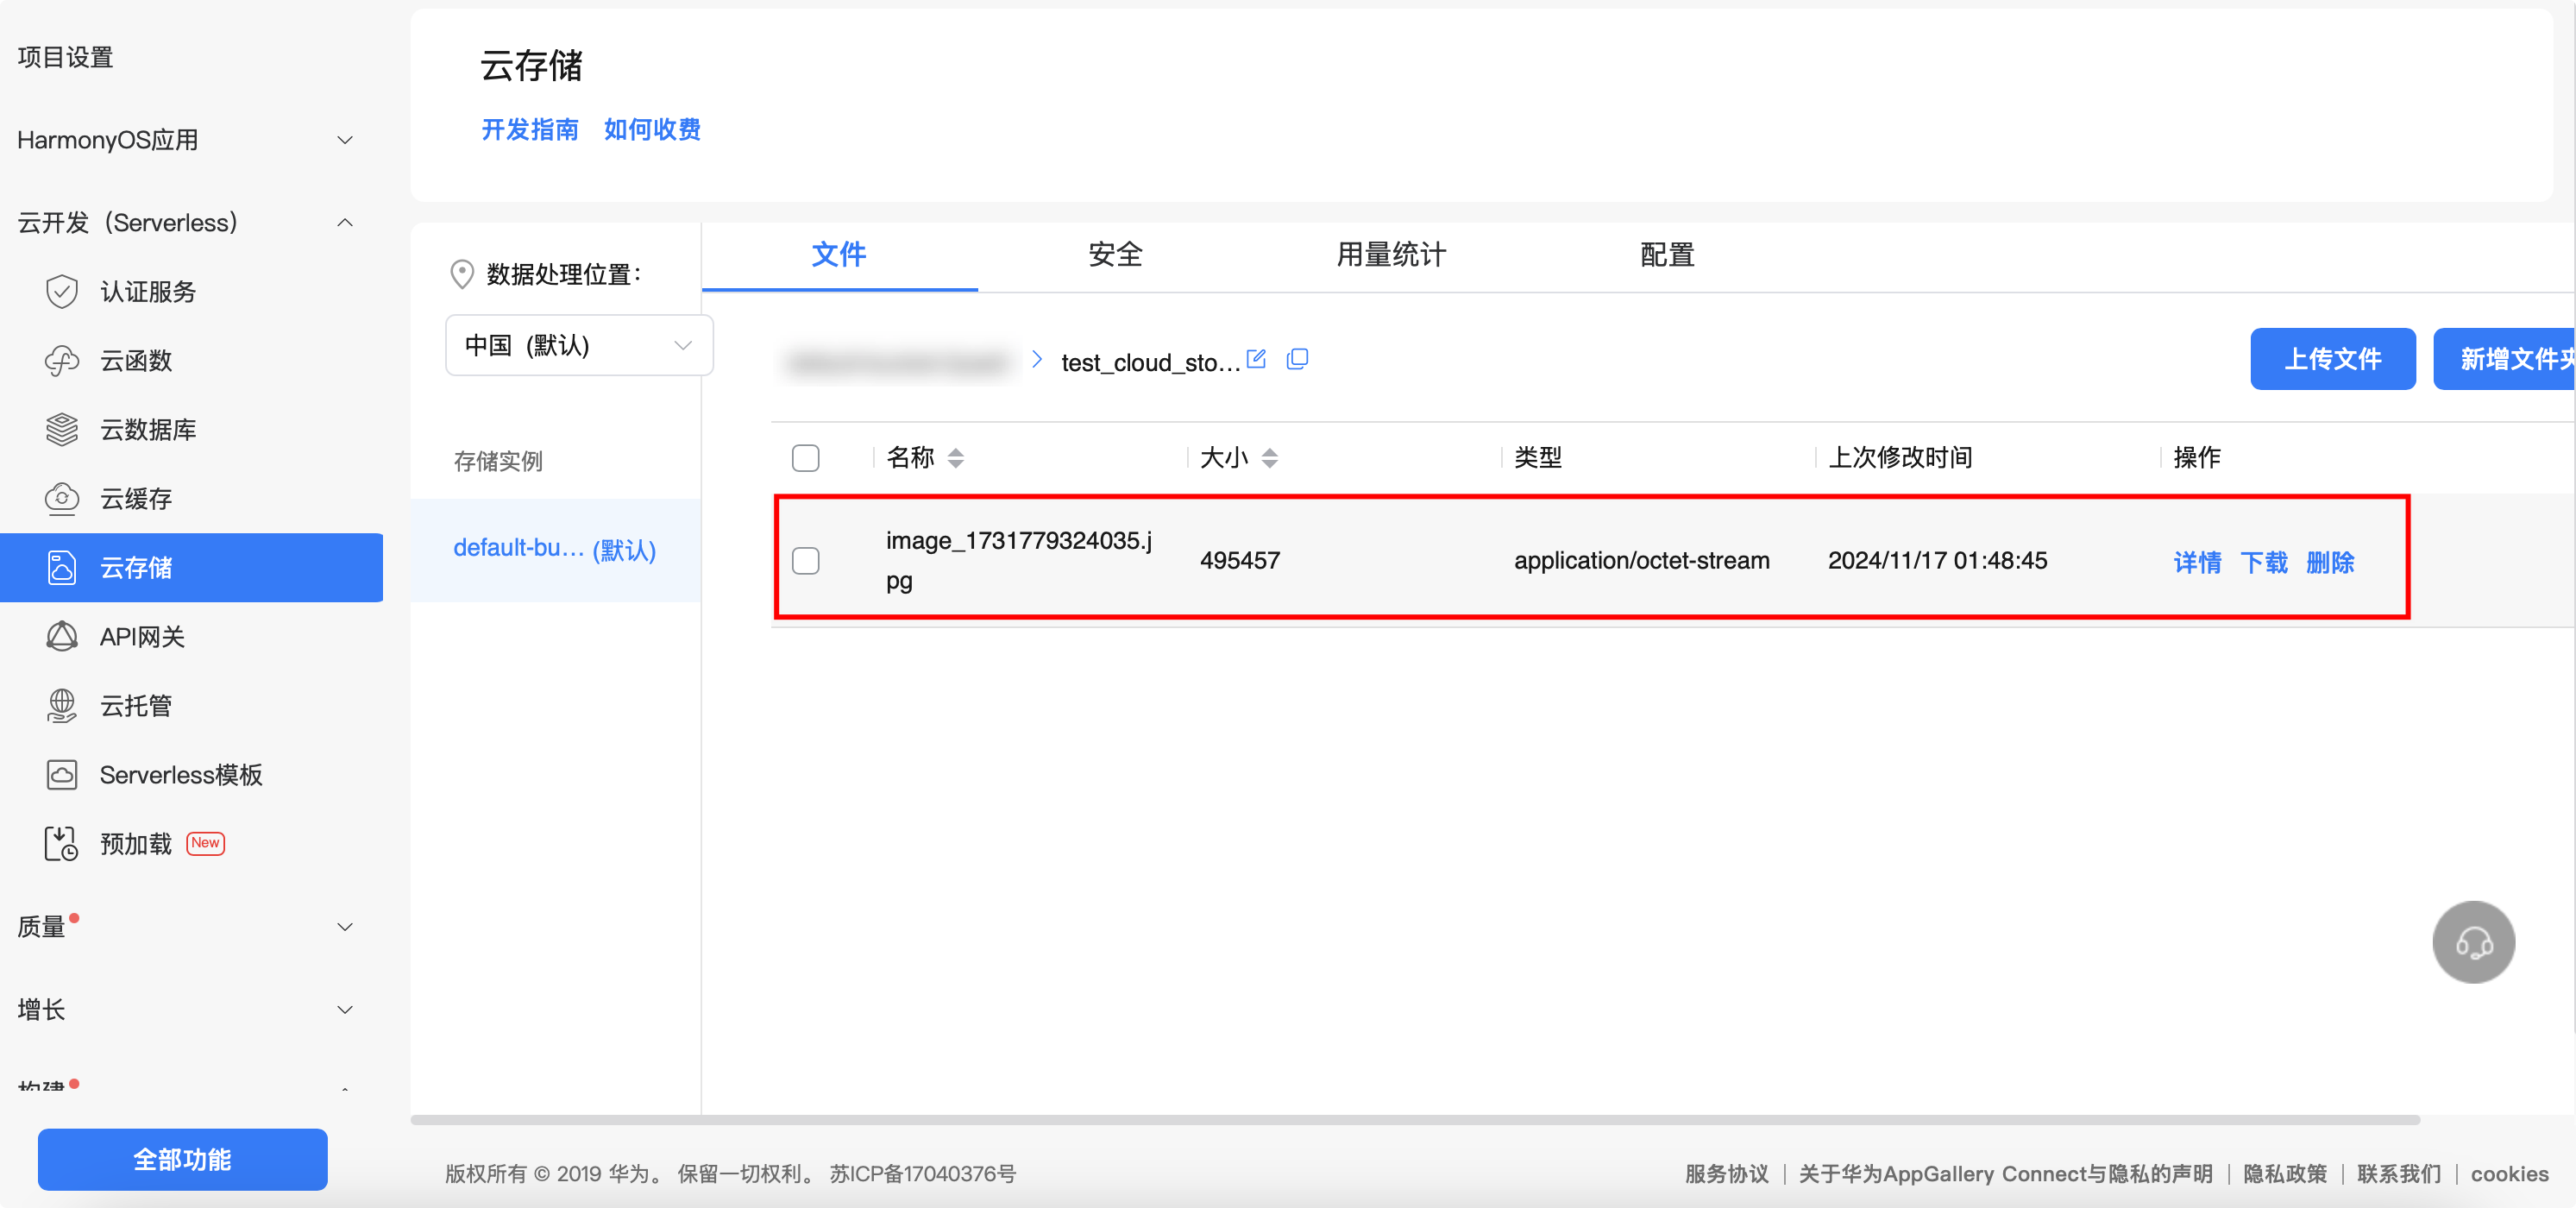2576x1208 pixels.
Task: Open the 服务协议 footer link
Action: click(1726, 1173)
